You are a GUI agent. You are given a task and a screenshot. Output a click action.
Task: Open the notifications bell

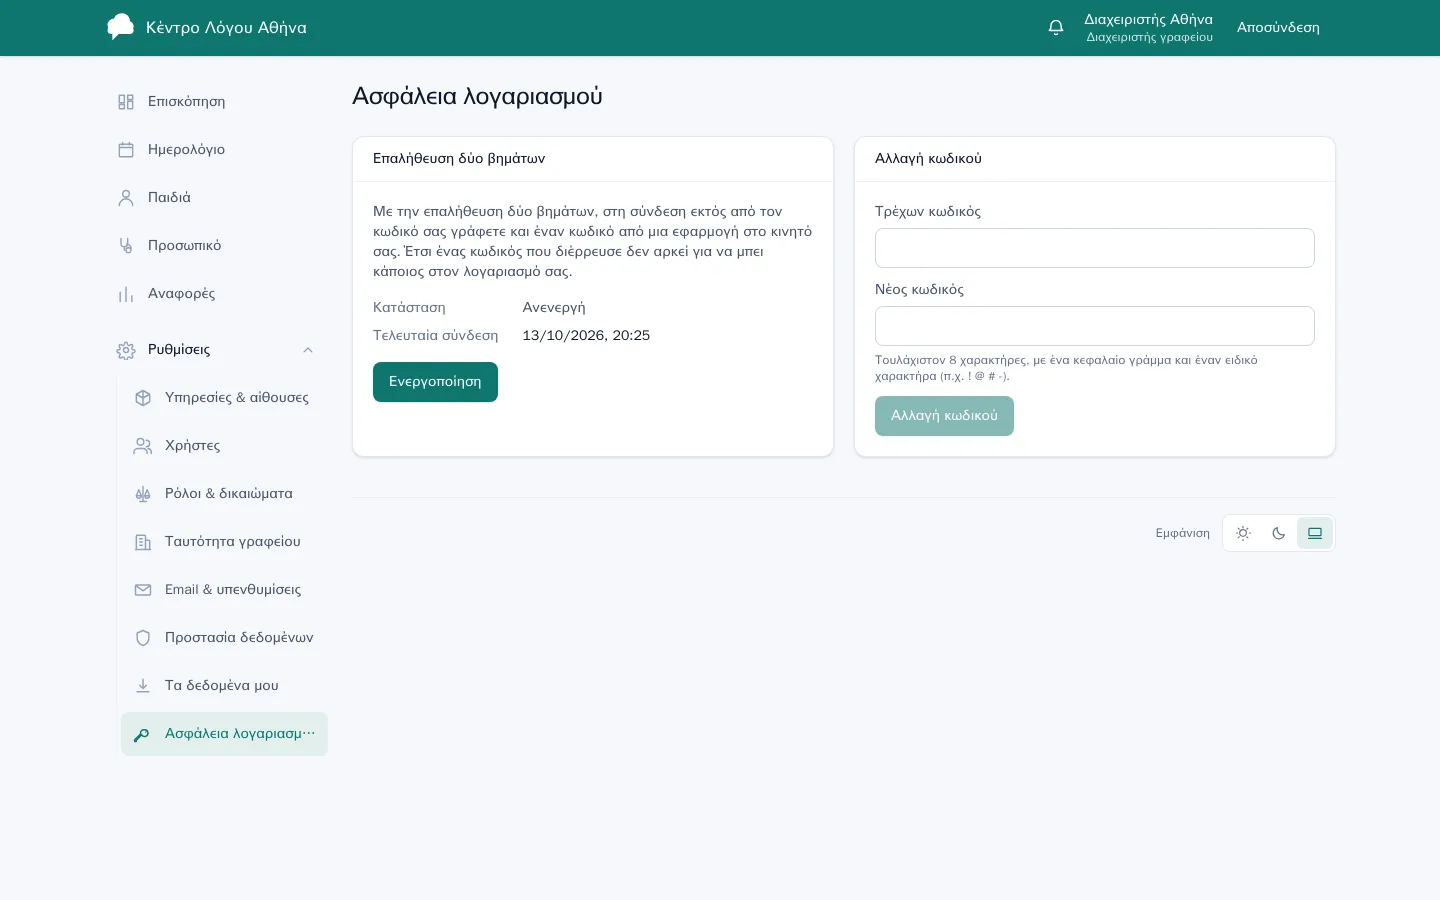pyautogui.click(x=1056, y=28)
